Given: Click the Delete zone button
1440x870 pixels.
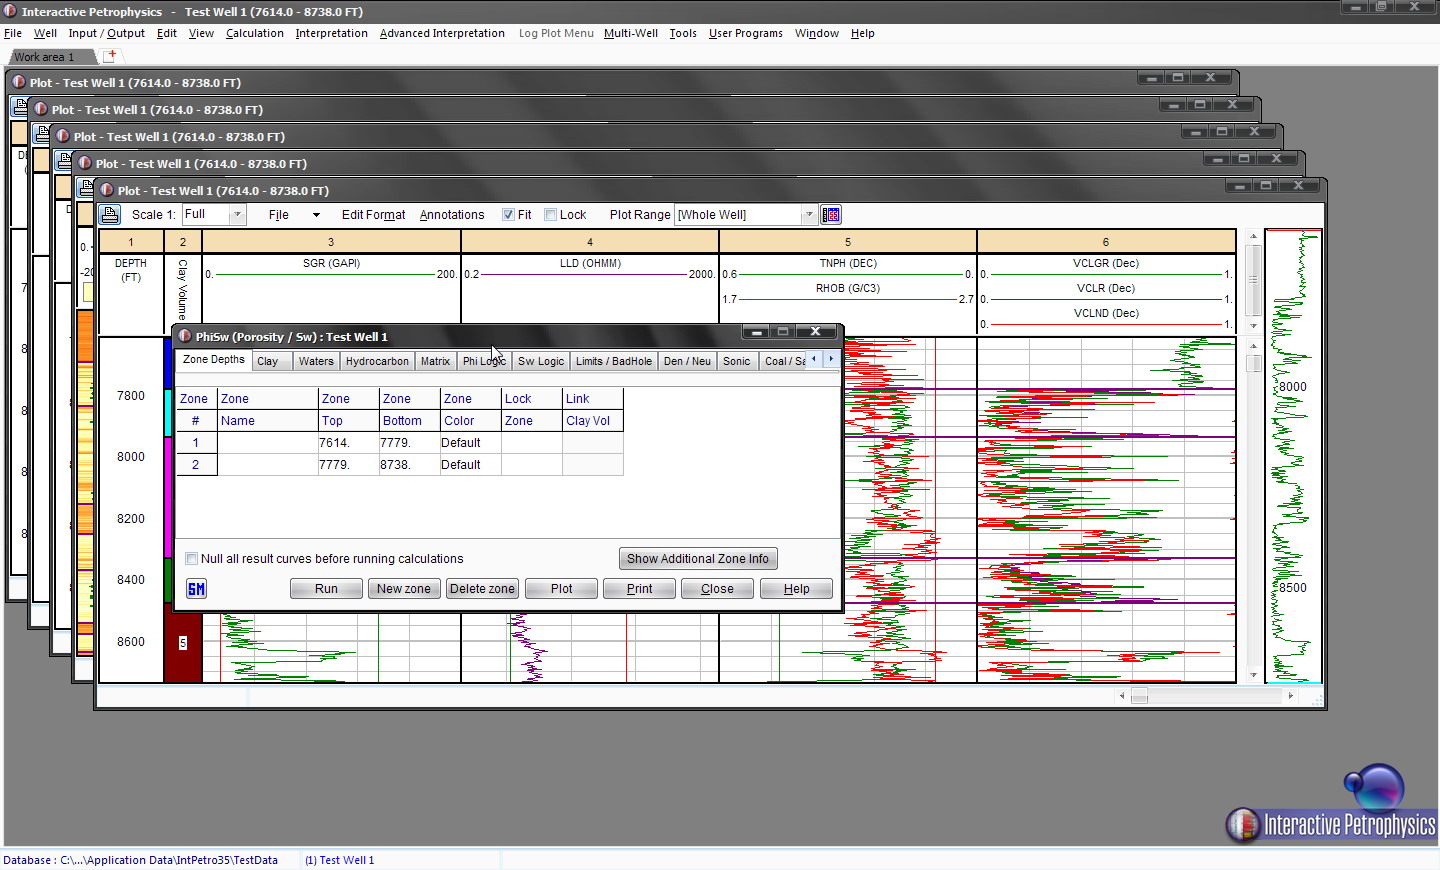Looking at the screenshot, I should (482, 589).
